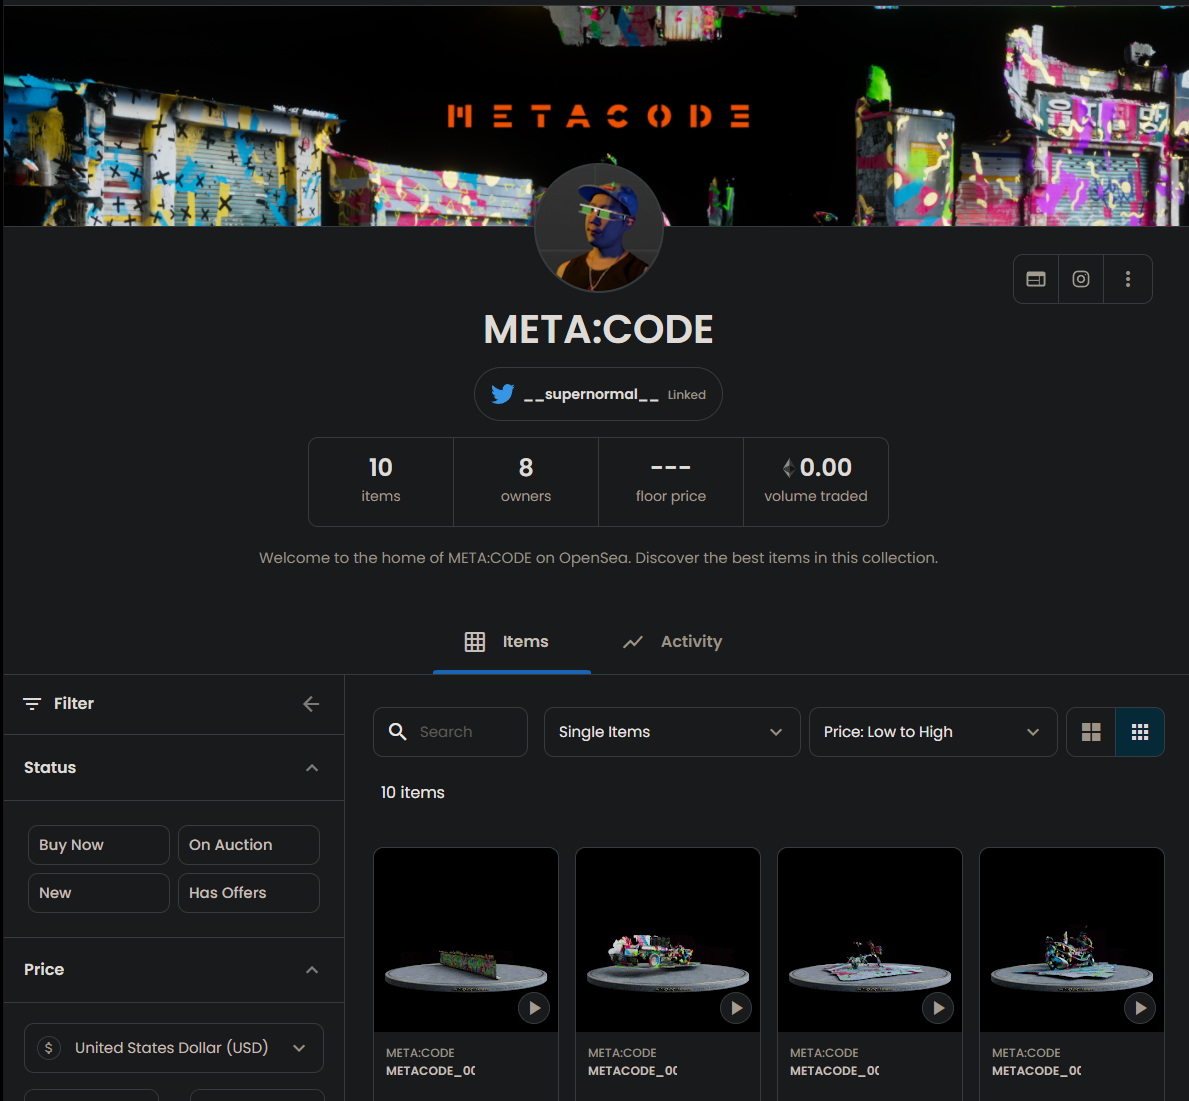Screen dimensions: 1189x1101
Task: Click the Items tab grid icon
Action: 475,641
